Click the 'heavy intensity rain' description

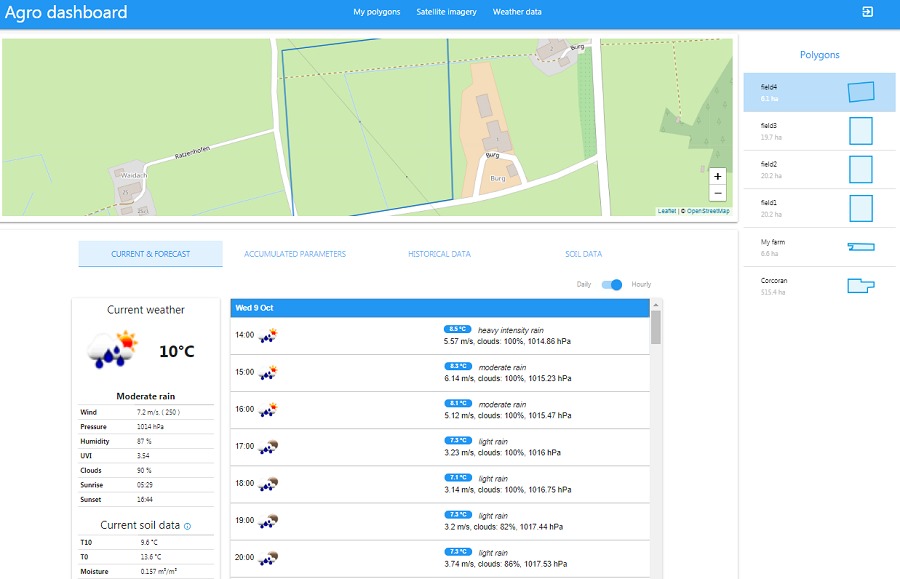tap(511, 331)
